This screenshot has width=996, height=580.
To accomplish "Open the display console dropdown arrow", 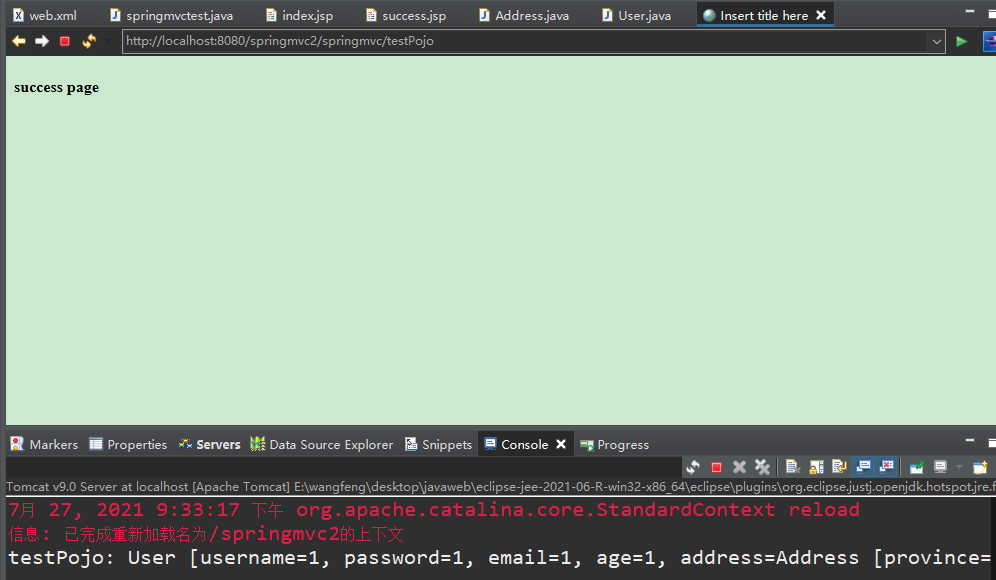I will [x=959, y=468].
